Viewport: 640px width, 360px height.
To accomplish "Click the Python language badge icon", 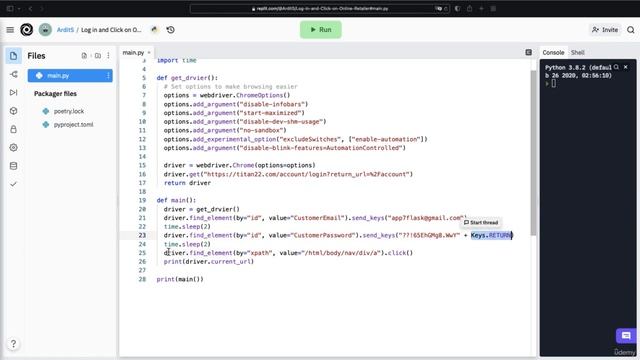I will click(154, 29).
